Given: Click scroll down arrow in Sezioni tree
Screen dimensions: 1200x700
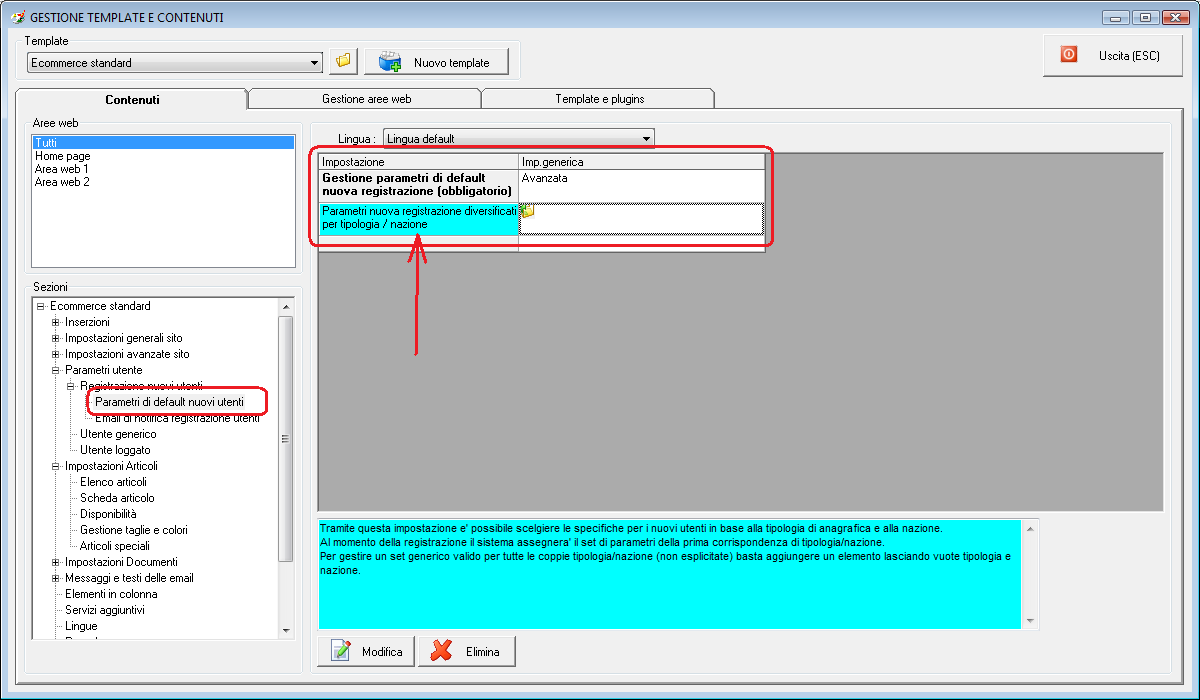Looking at the screenshot, I should click(x=286, y=630).
